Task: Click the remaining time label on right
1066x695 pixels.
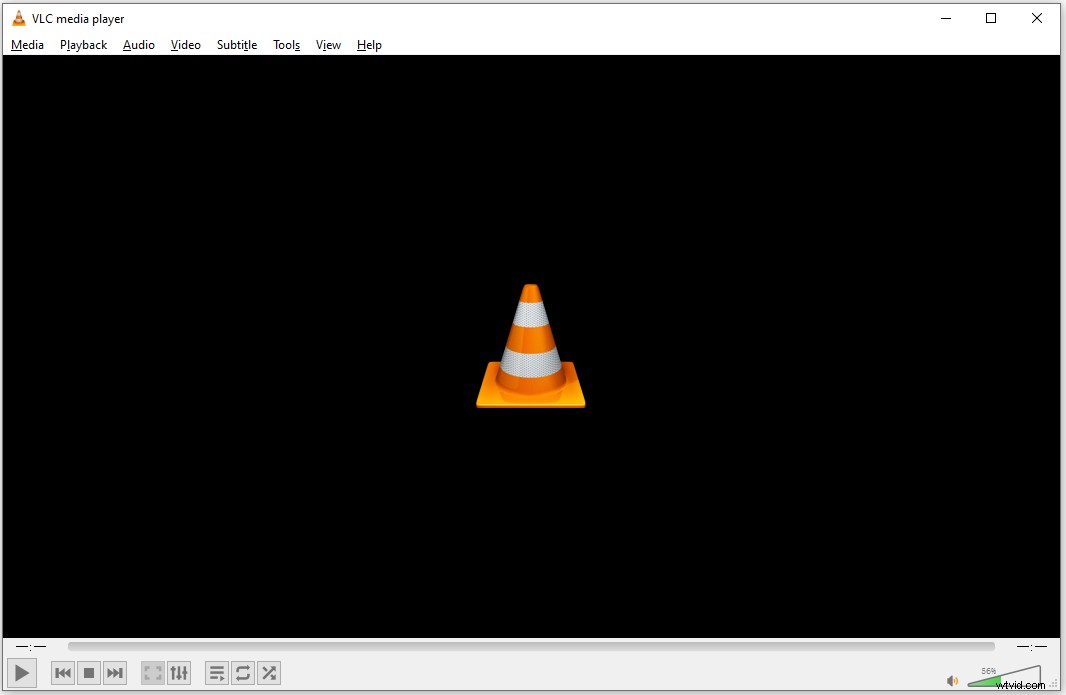Action: tap(1031, 647)
